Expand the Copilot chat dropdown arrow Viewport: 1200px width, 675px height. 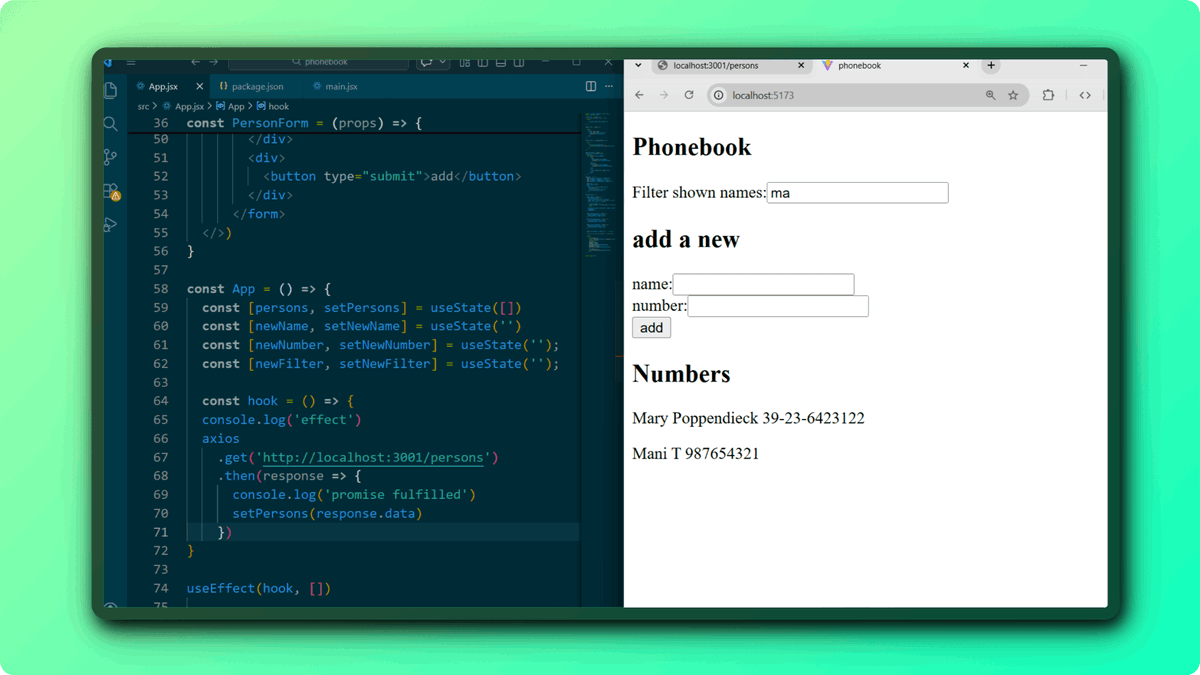442,62
